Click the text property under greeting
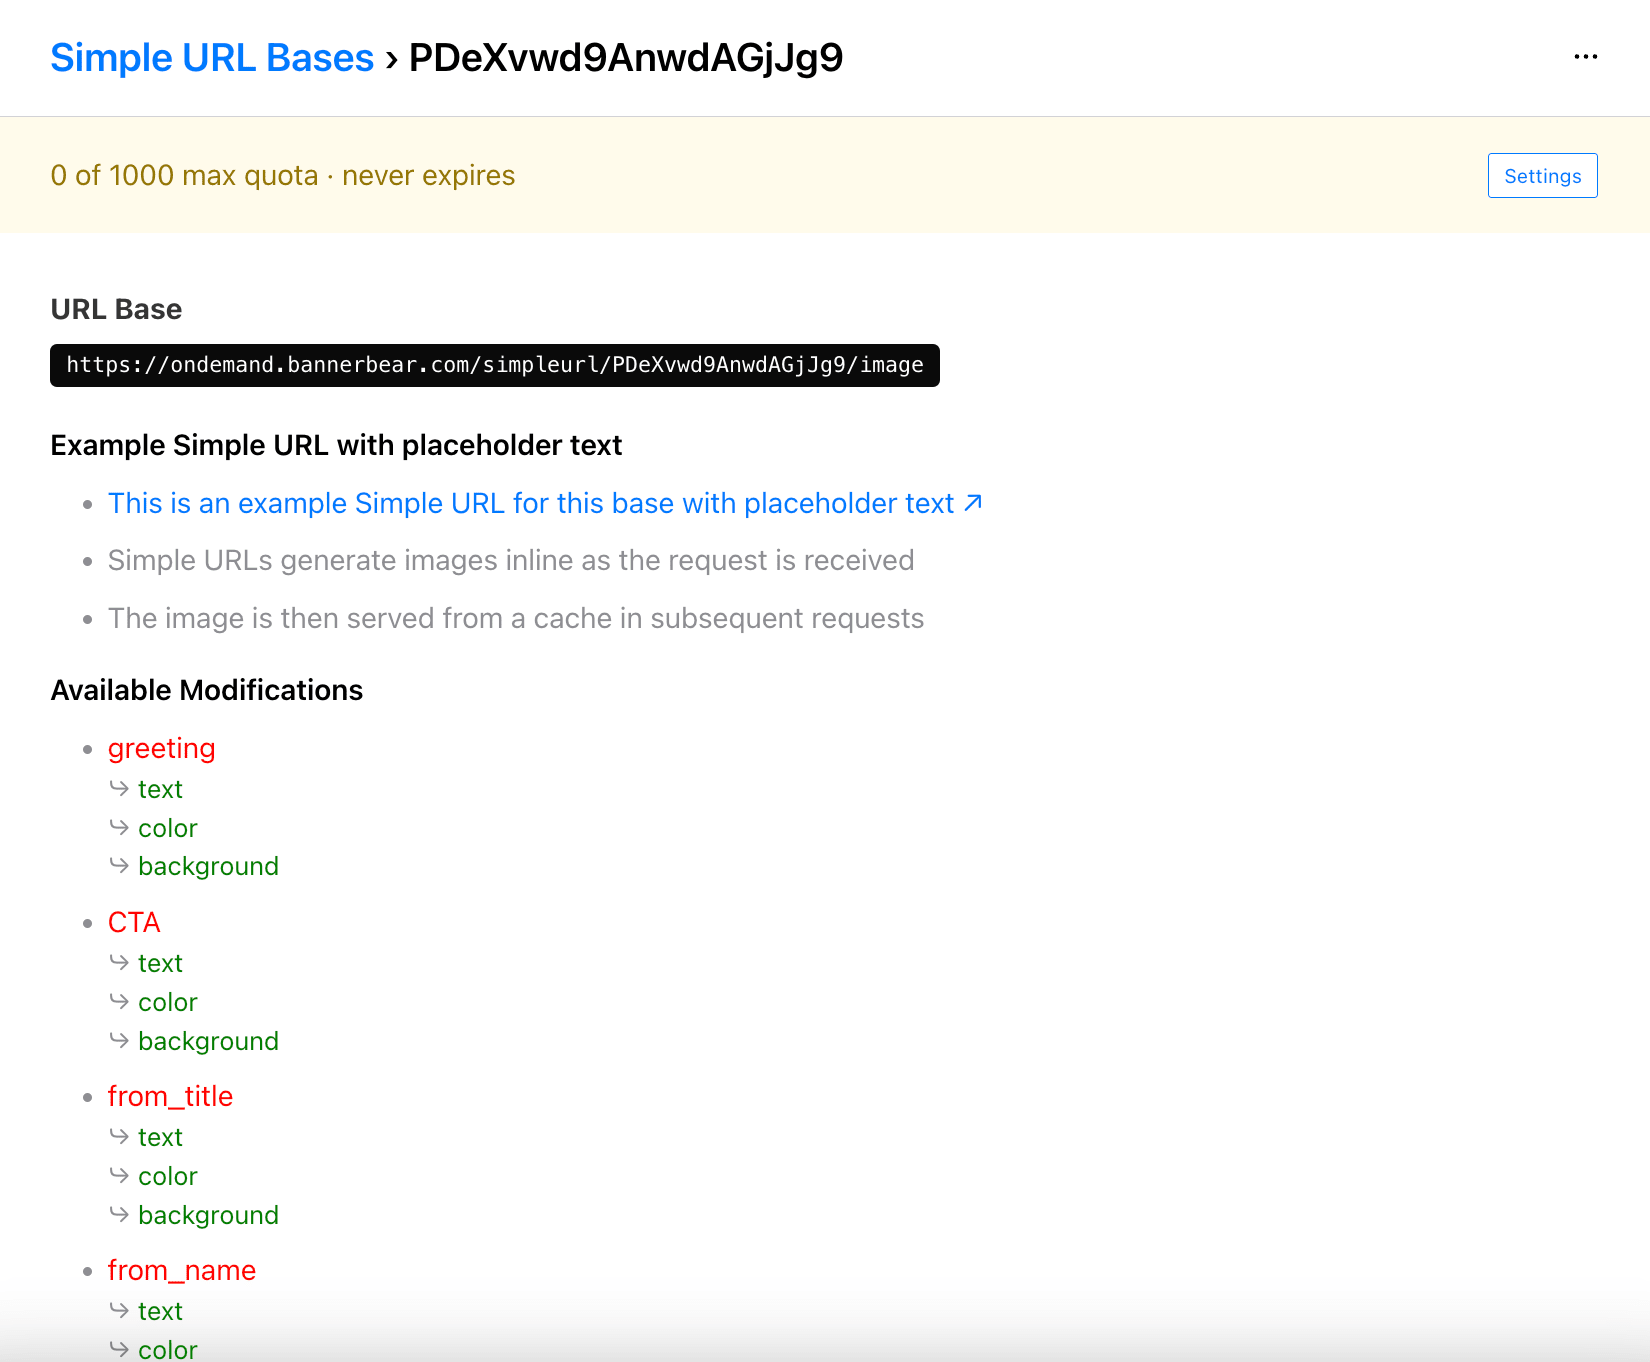 coord(160,789)
